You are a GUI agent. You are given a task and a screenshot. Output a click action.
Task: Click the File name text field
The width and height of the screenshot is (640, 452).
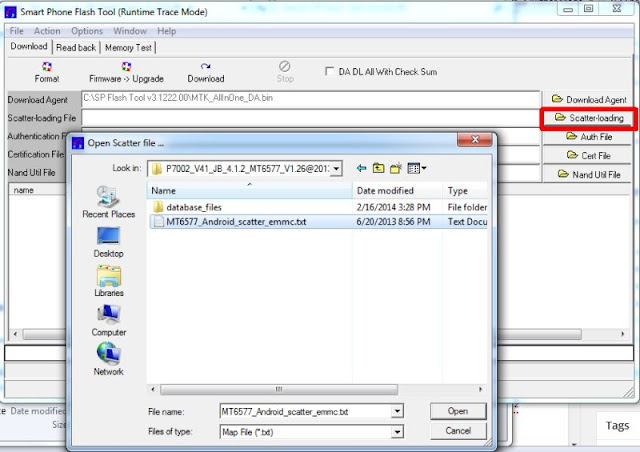(x=306, y=412)
